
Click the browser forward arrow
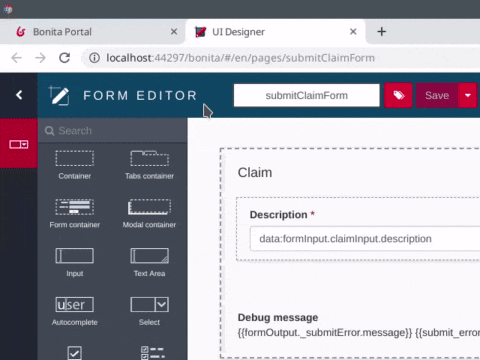[x=40, y=58]
